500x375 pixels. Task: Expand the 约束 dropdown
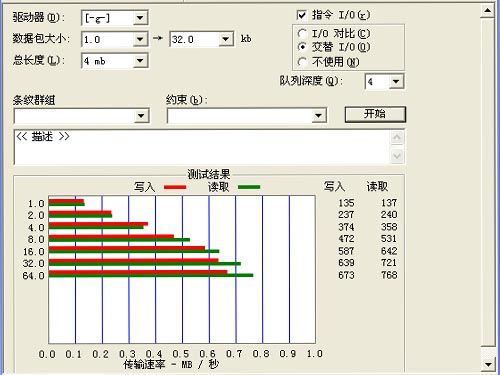[318, 116]
